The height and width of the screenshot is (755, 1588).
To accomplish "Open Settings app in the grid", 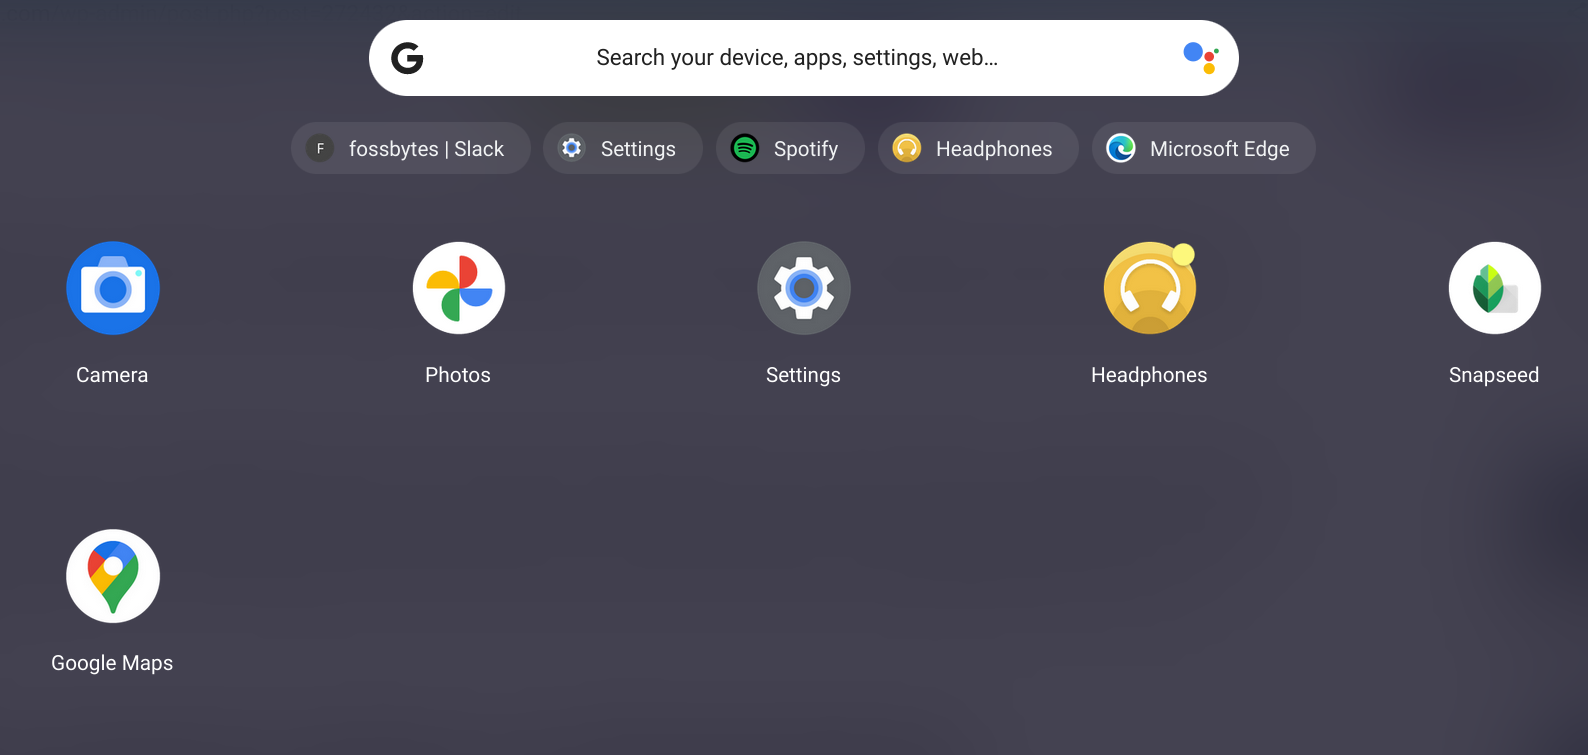I will click(x=804, y=288).
